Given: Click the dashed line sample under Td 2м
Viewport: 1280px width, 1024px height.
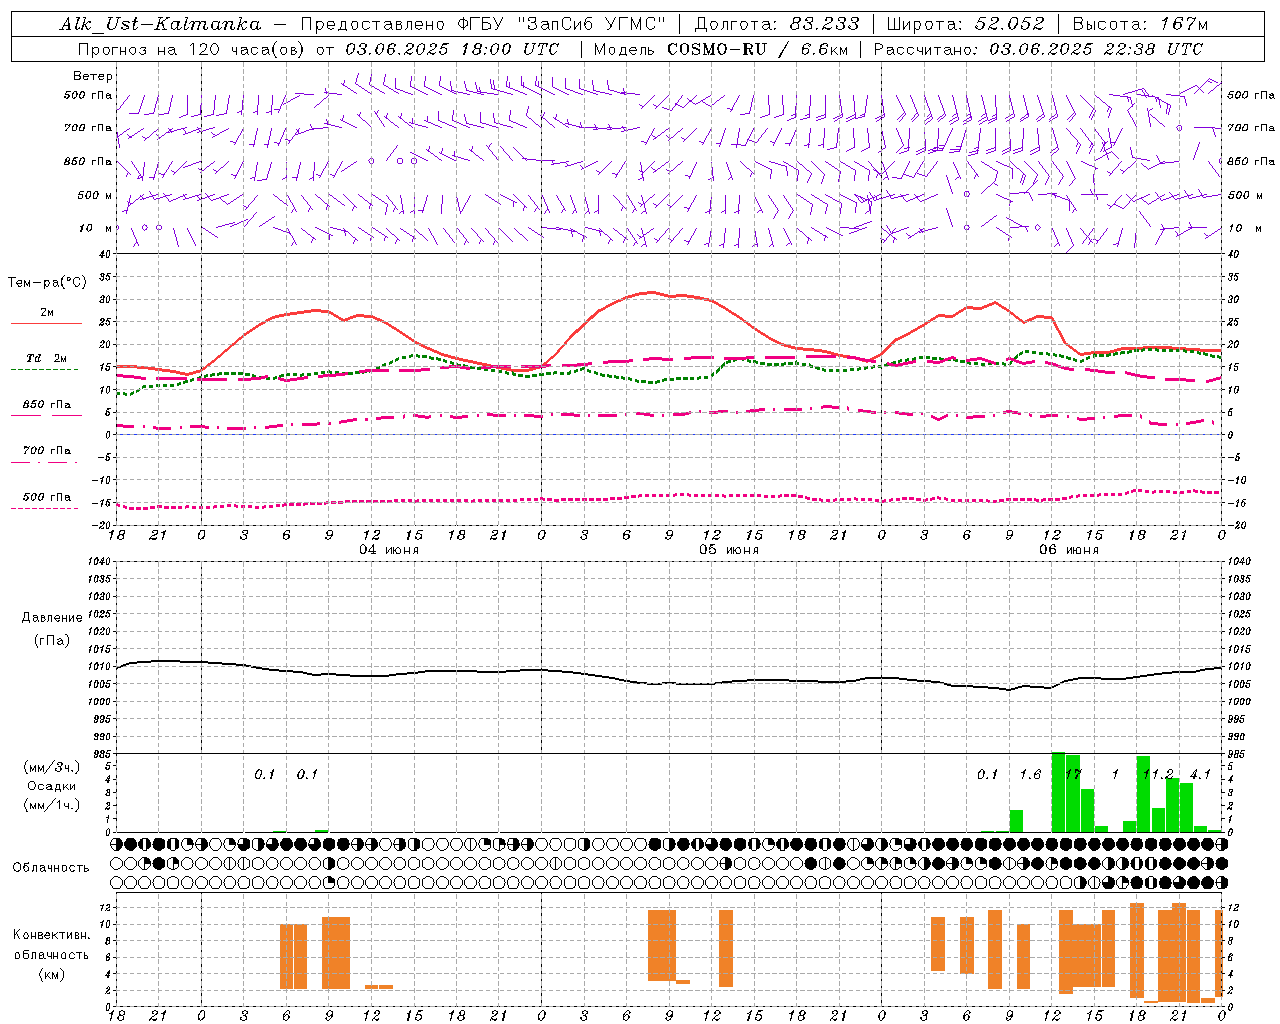Looking at the screenshot, I should (46, 369).
